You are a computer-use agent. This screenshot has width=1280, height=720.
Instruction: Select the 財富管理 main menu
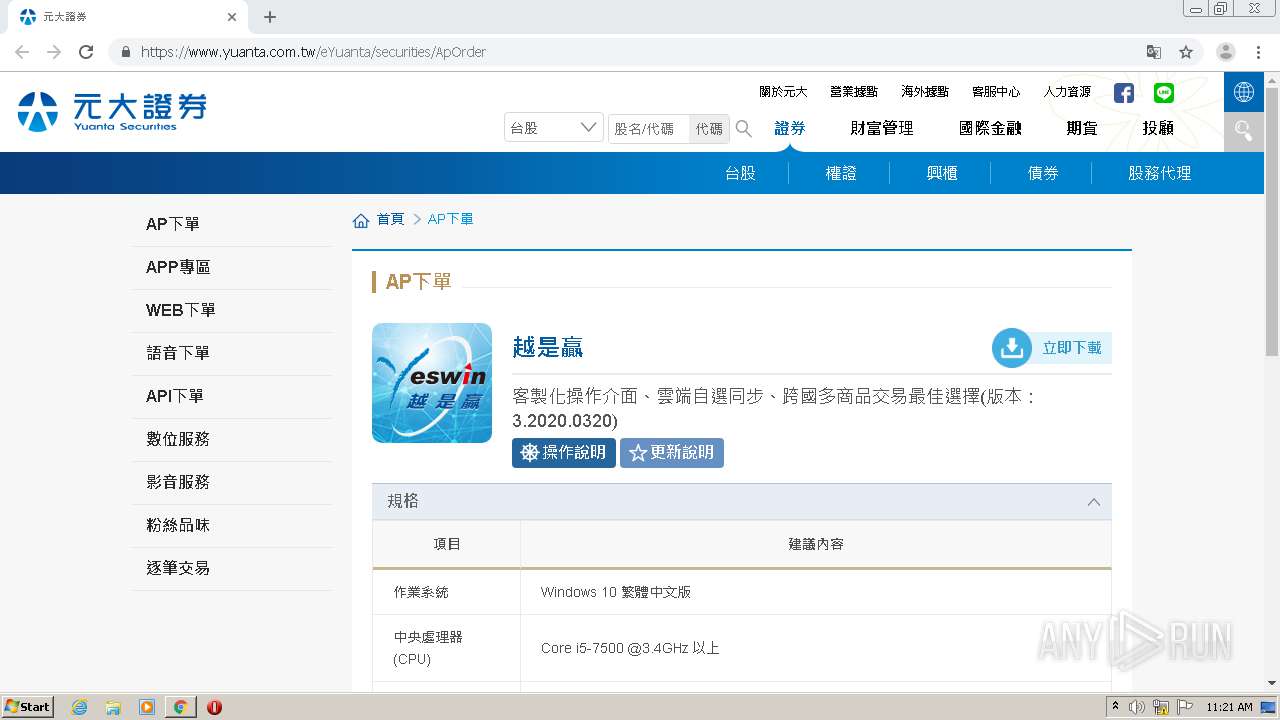pyautogui.click(x=882, y=128)
